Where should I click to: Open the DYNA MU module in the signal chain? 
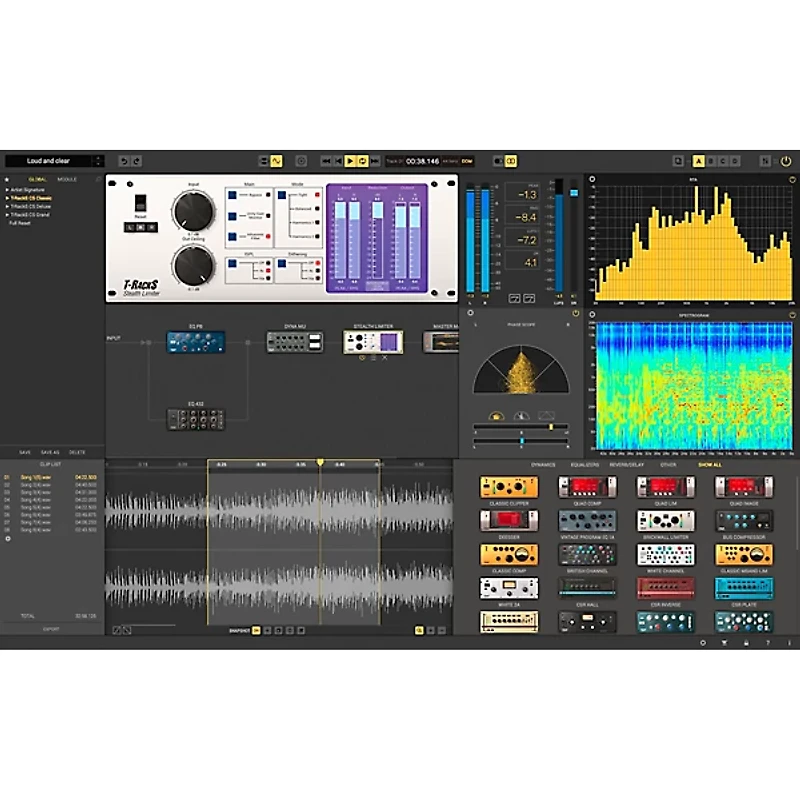296,340
